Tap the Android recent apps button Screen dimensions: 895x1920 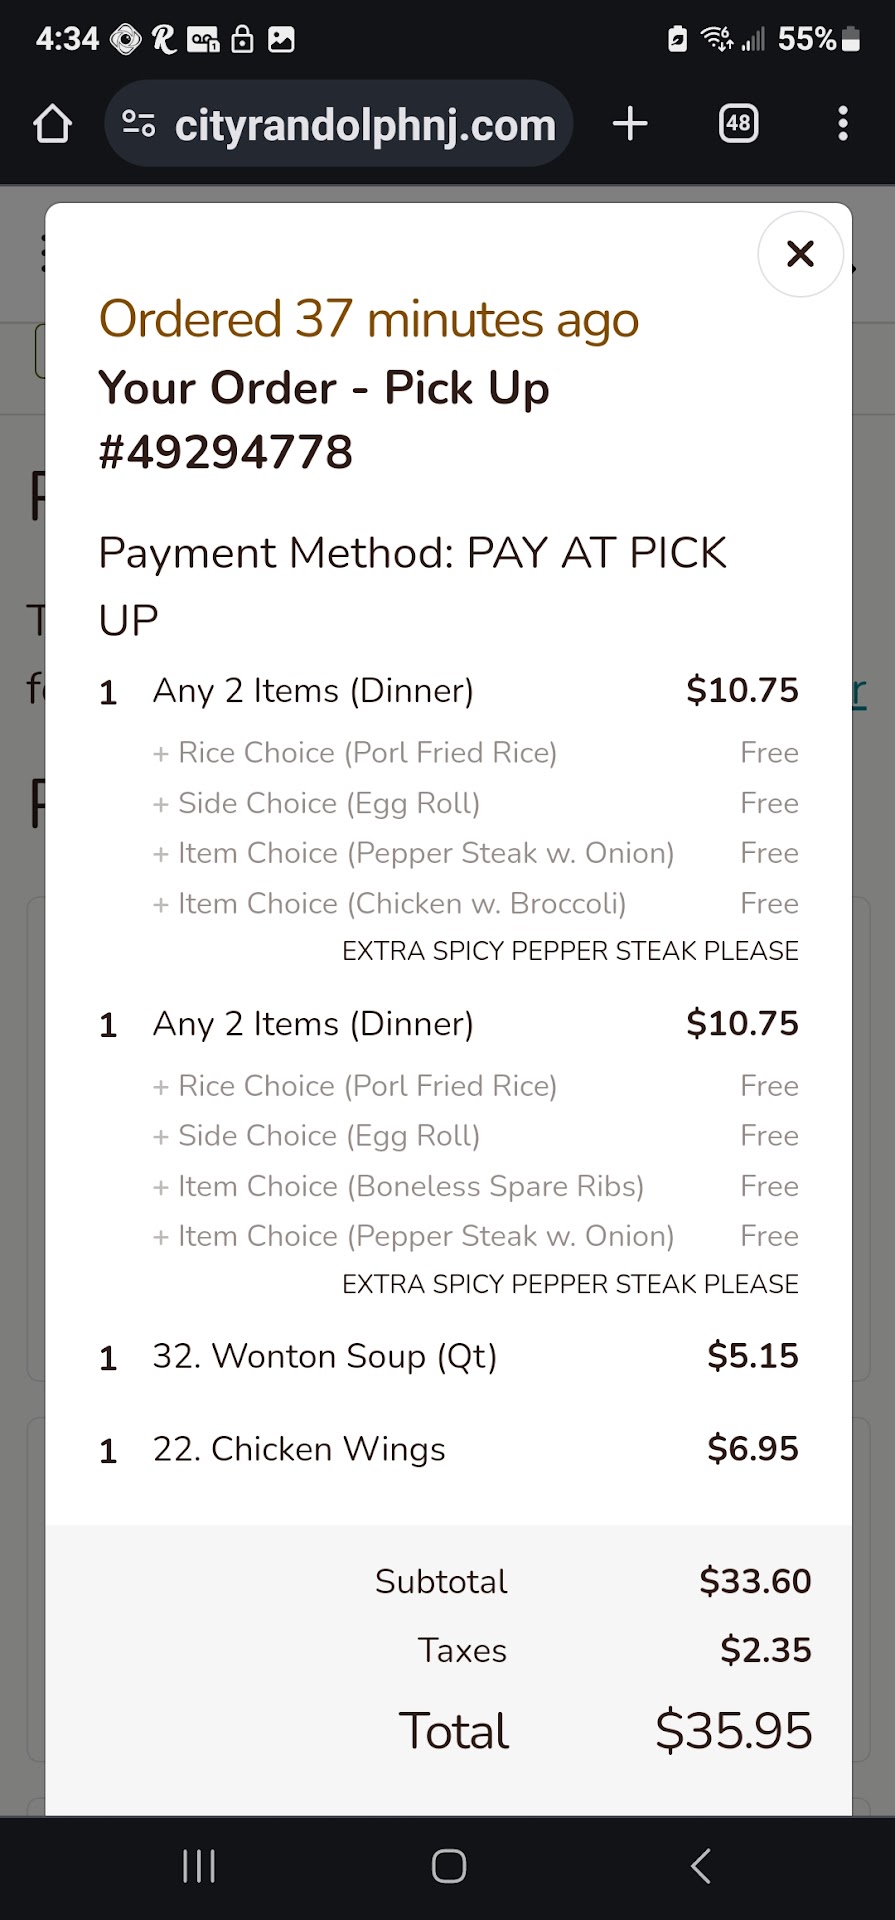click(x=199, y=1866)
